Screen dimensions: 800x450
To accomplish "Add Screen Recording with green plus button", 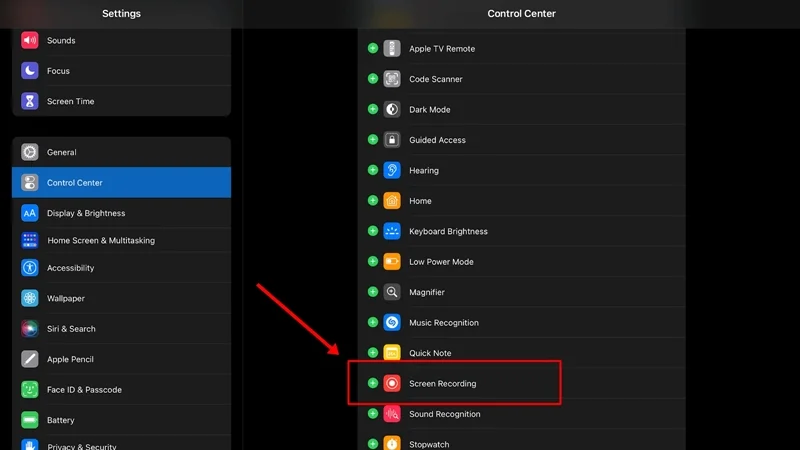I will [x=372, y=383].
